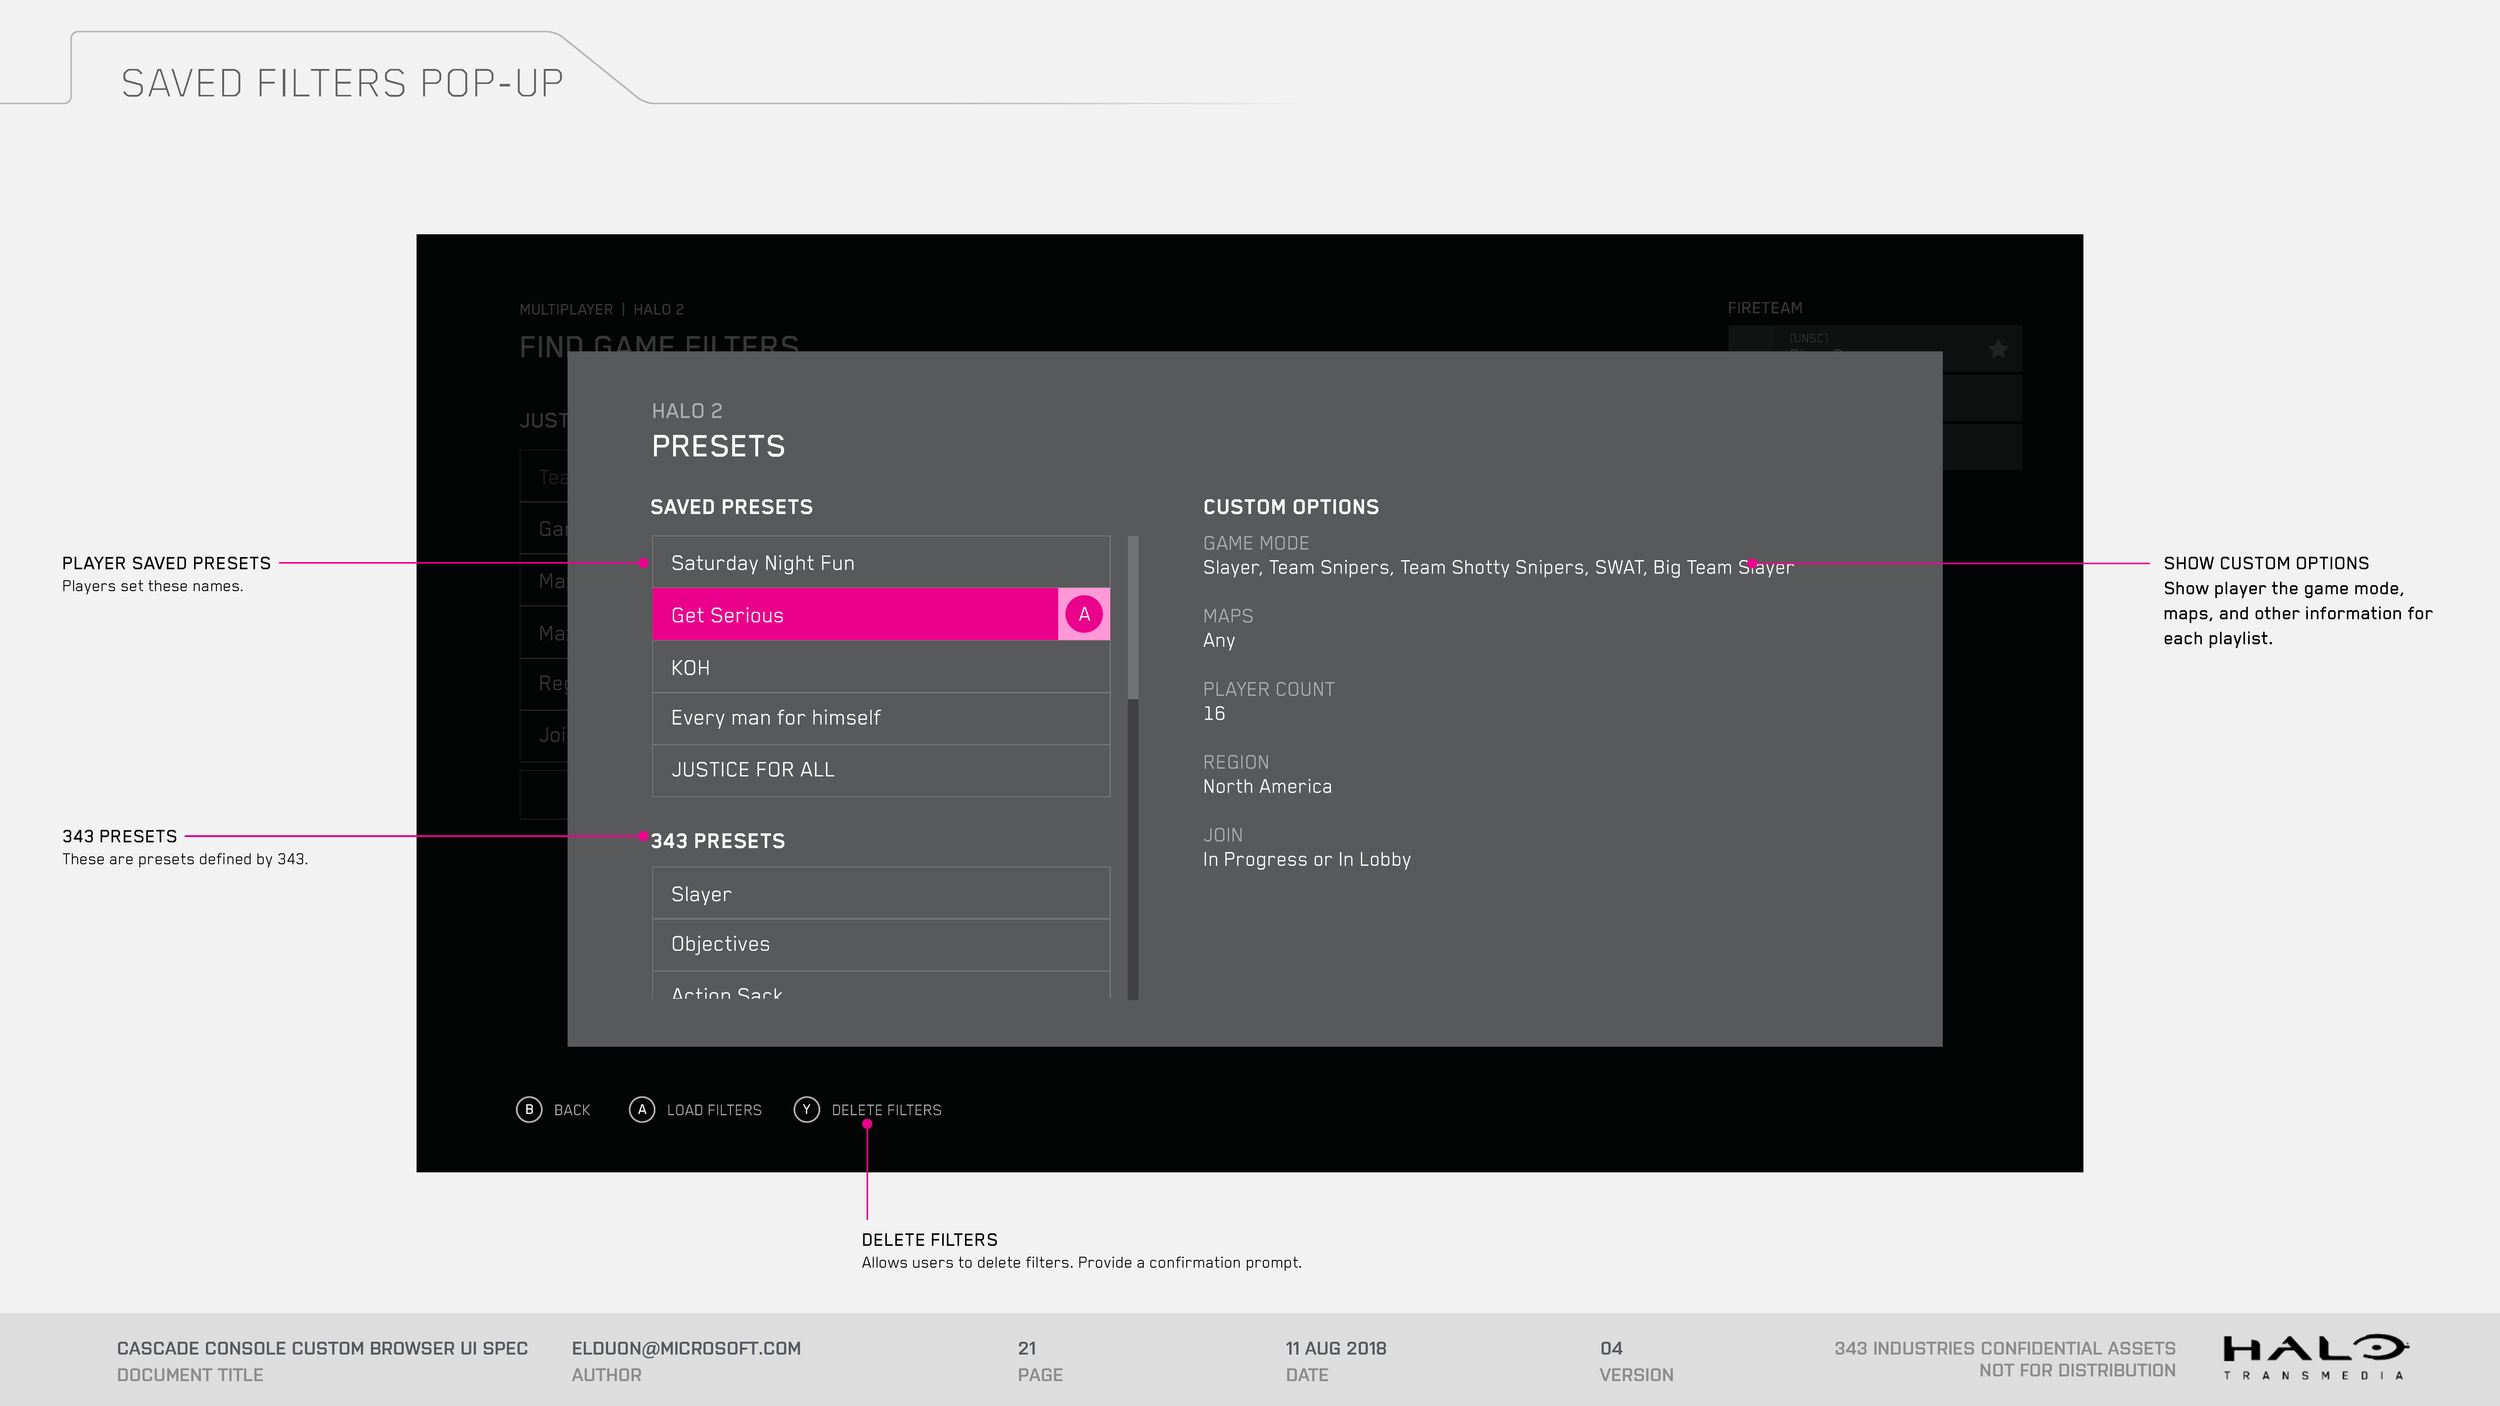Click the elduon@microsoft.com author address
This screenshot has height=1406, width=2500.
tap(686, 1348)
